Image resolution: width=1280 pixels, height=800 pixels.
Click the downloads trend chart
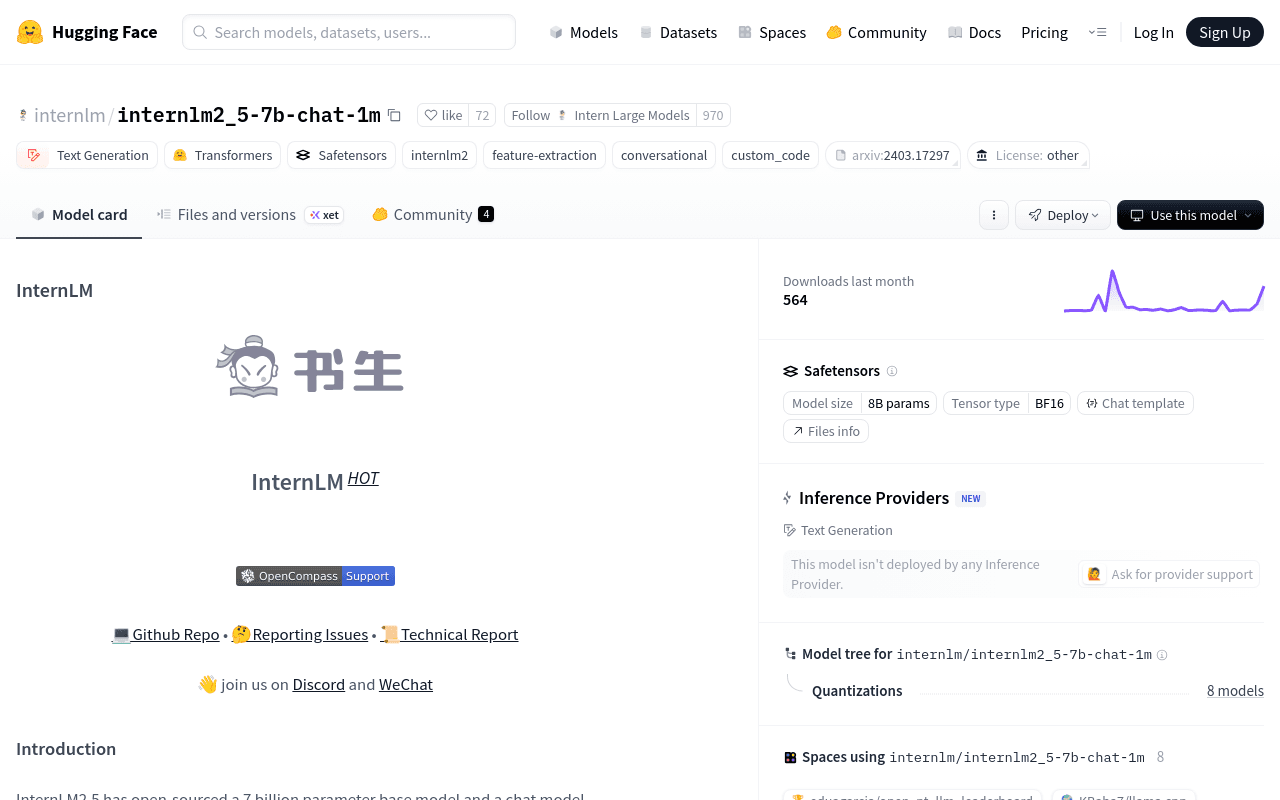(1164, 291)
